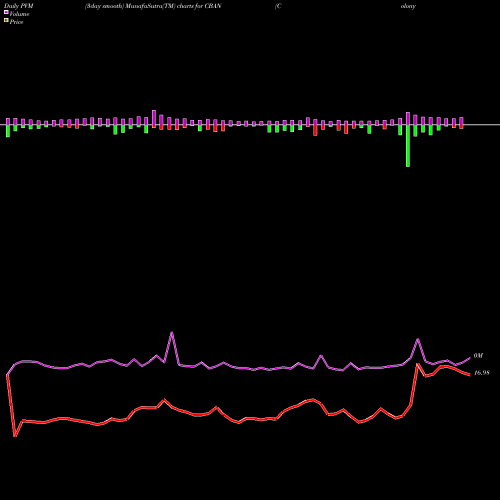Select the 'Volume' legend label
The image size is (500, 500).
(19, 14)
